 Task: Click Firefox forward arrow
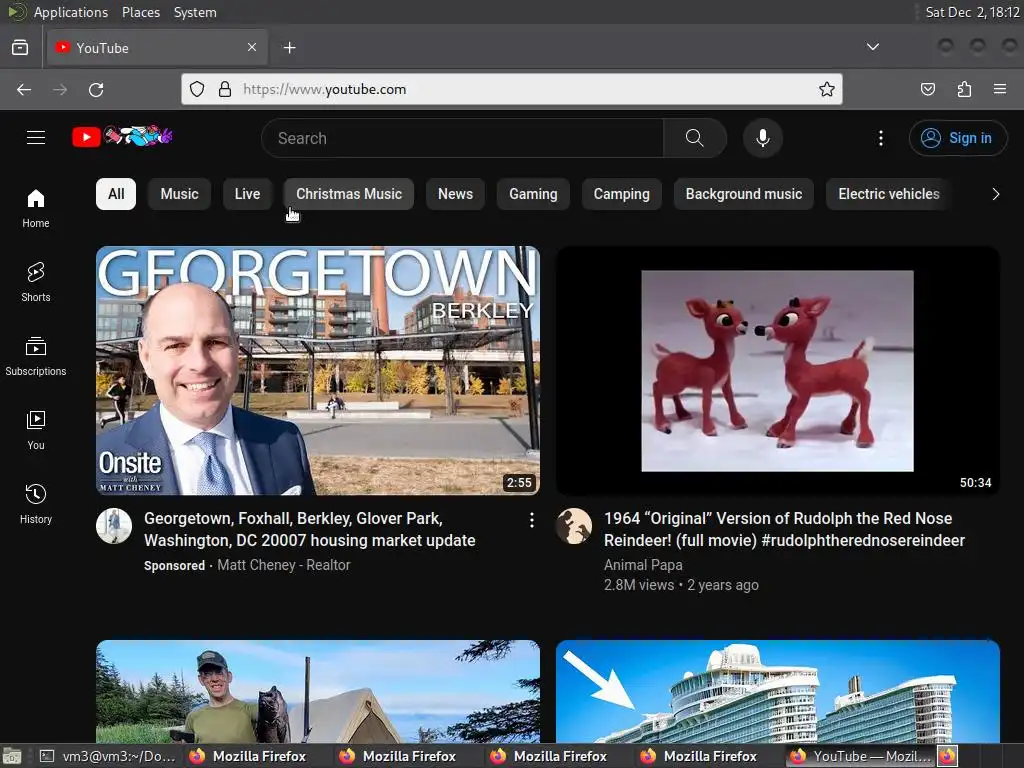(x=60, y=89)
